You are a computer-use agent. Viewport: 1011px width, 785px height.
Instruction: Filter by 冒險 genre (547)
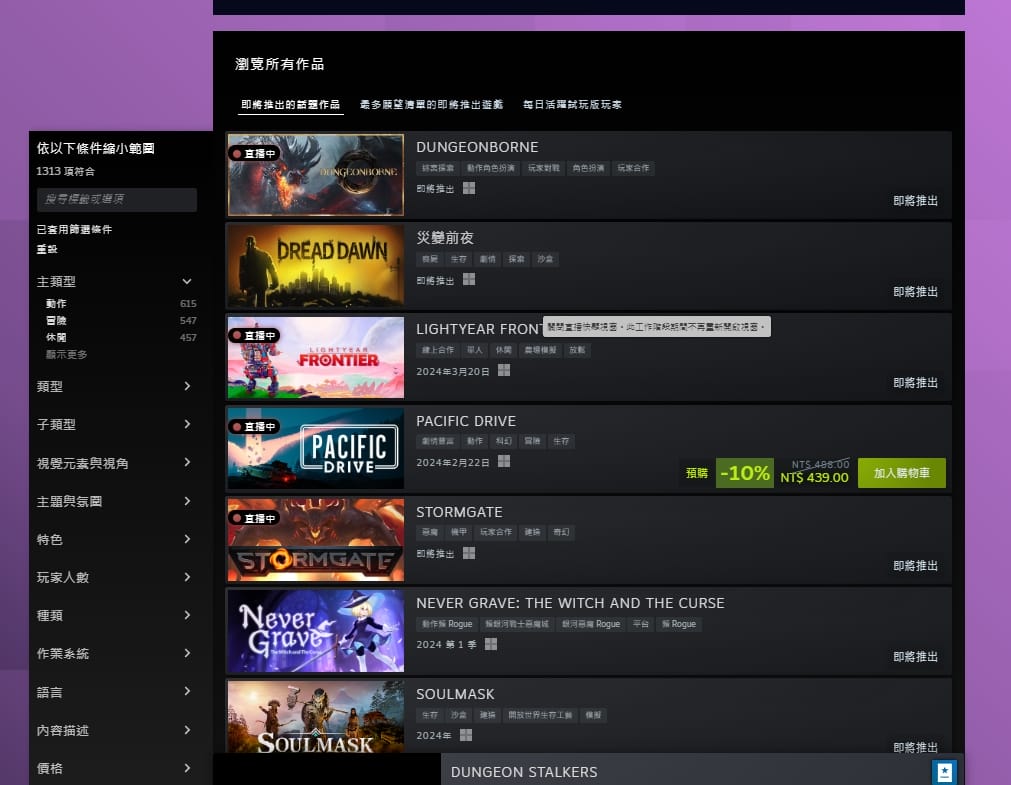[56, 321]
